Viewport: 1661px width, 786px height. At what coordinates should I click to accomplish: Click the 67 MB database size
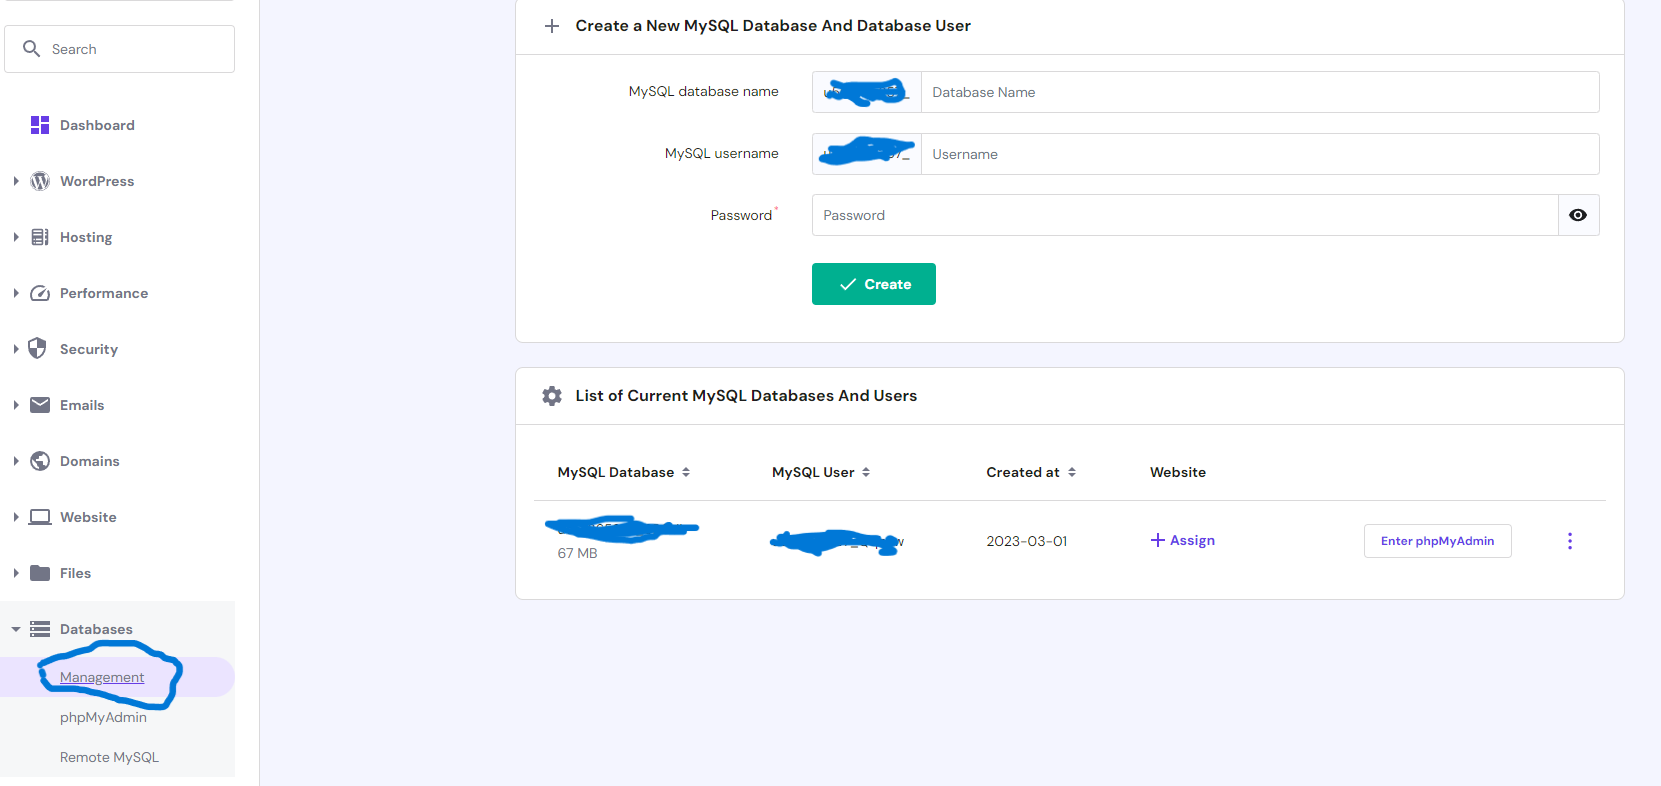(x=578, y=553)
